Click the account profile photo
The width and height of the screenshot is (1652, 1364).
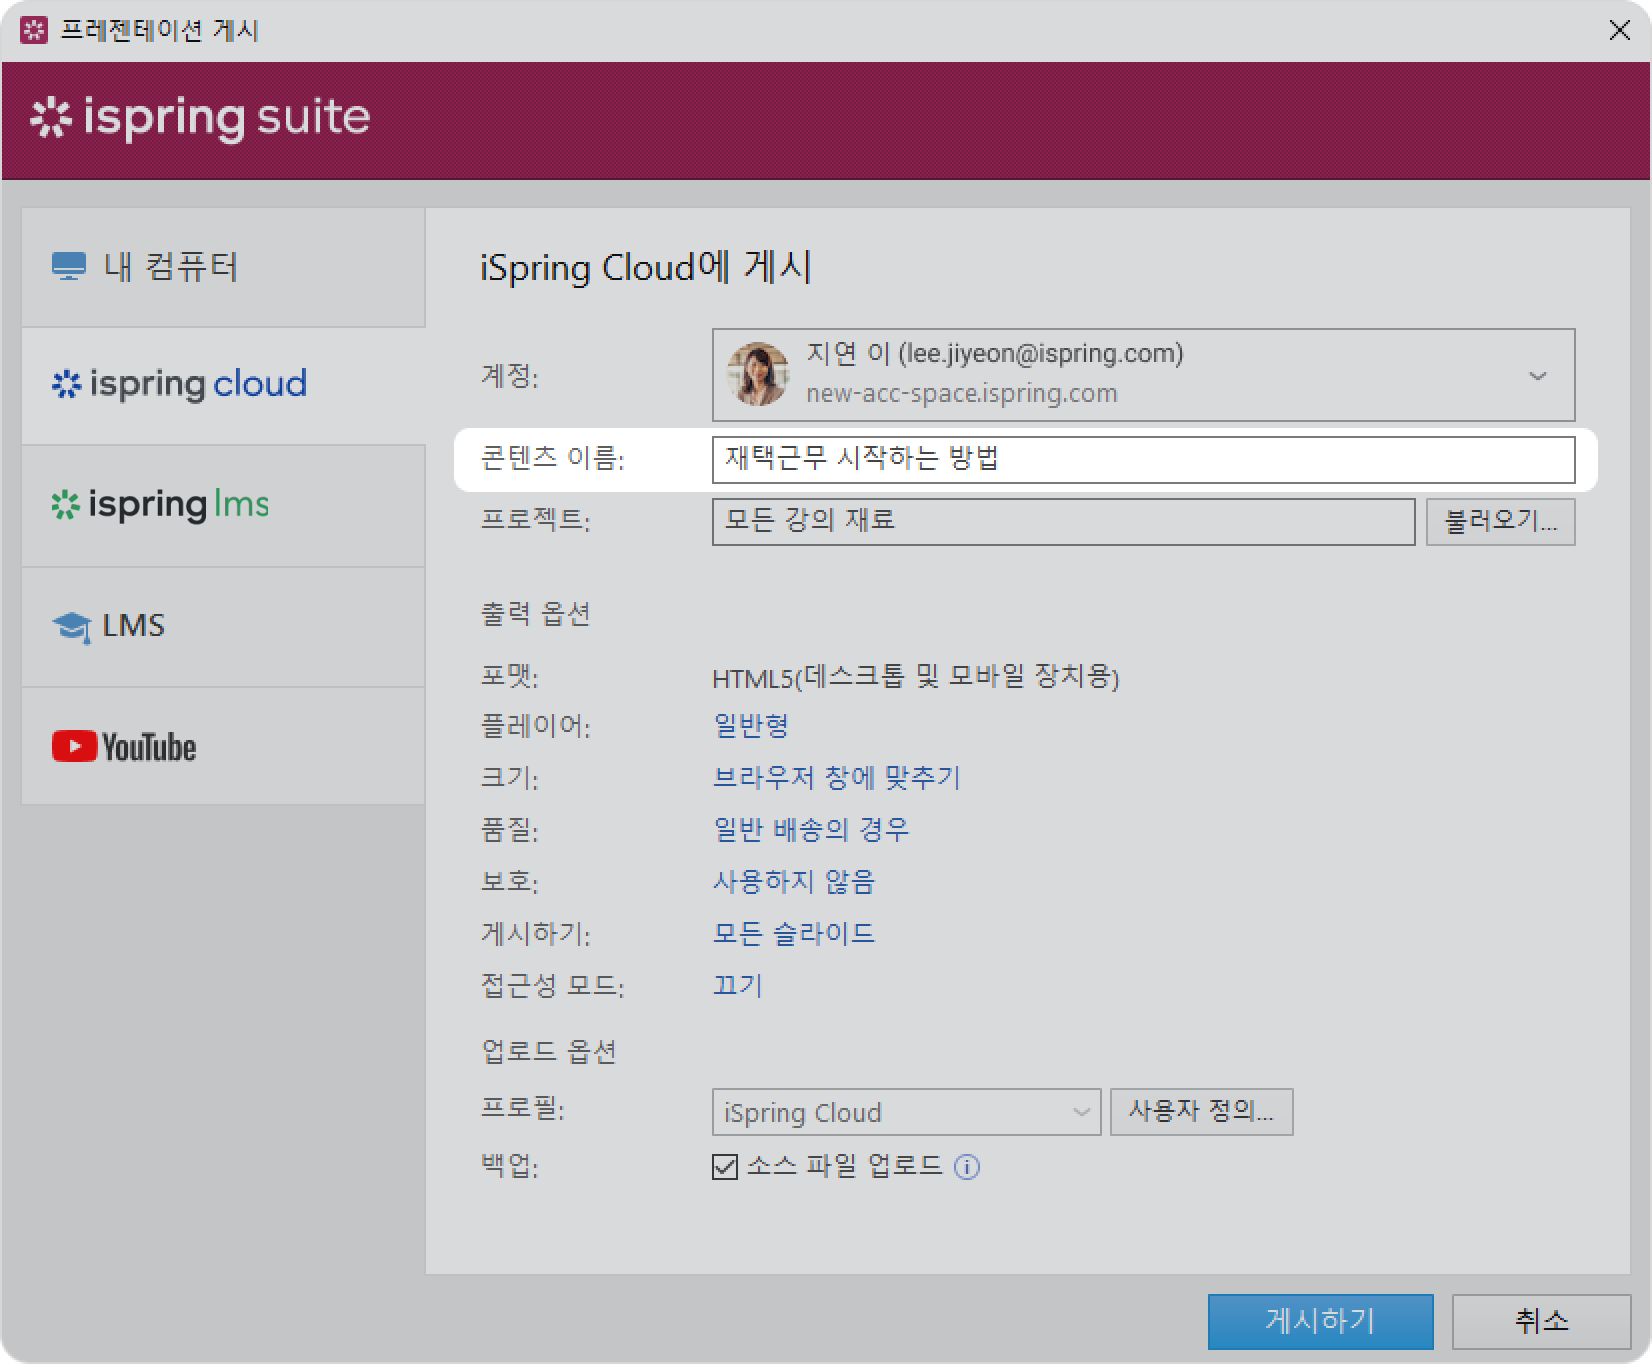[x=757, y=375]
